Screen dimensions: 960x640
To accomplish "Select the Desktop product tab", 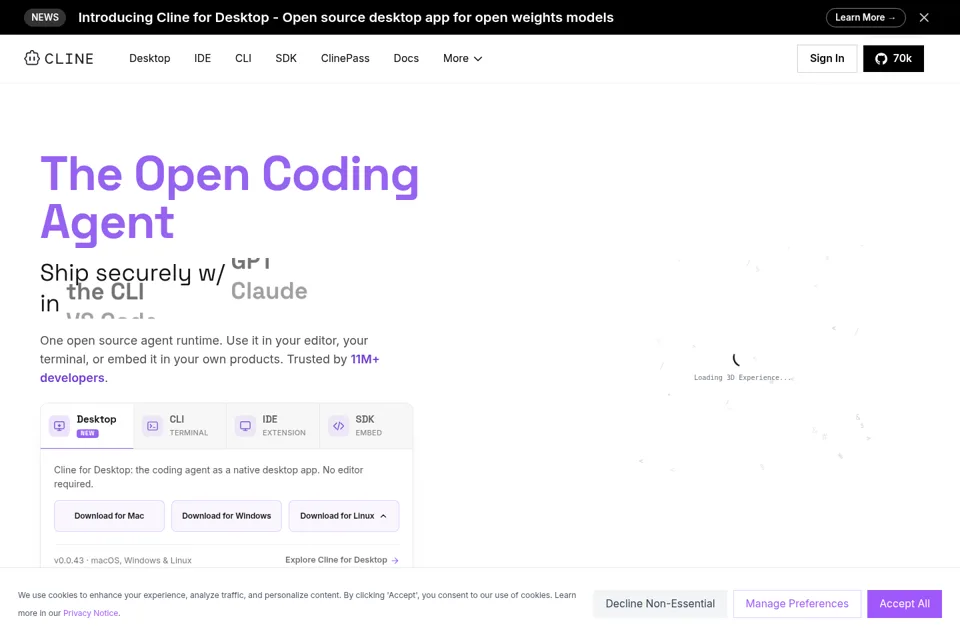I will coord(87,426).
